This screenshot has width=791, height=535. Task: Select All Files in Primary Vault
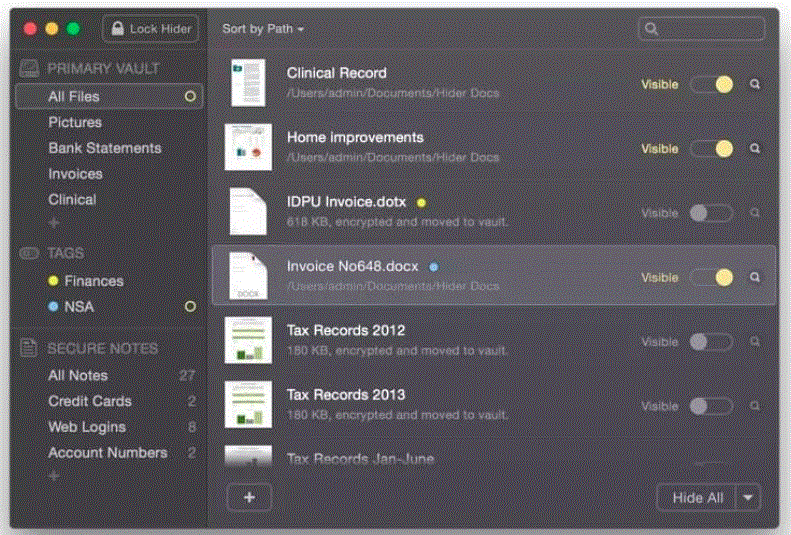[109, 96]
